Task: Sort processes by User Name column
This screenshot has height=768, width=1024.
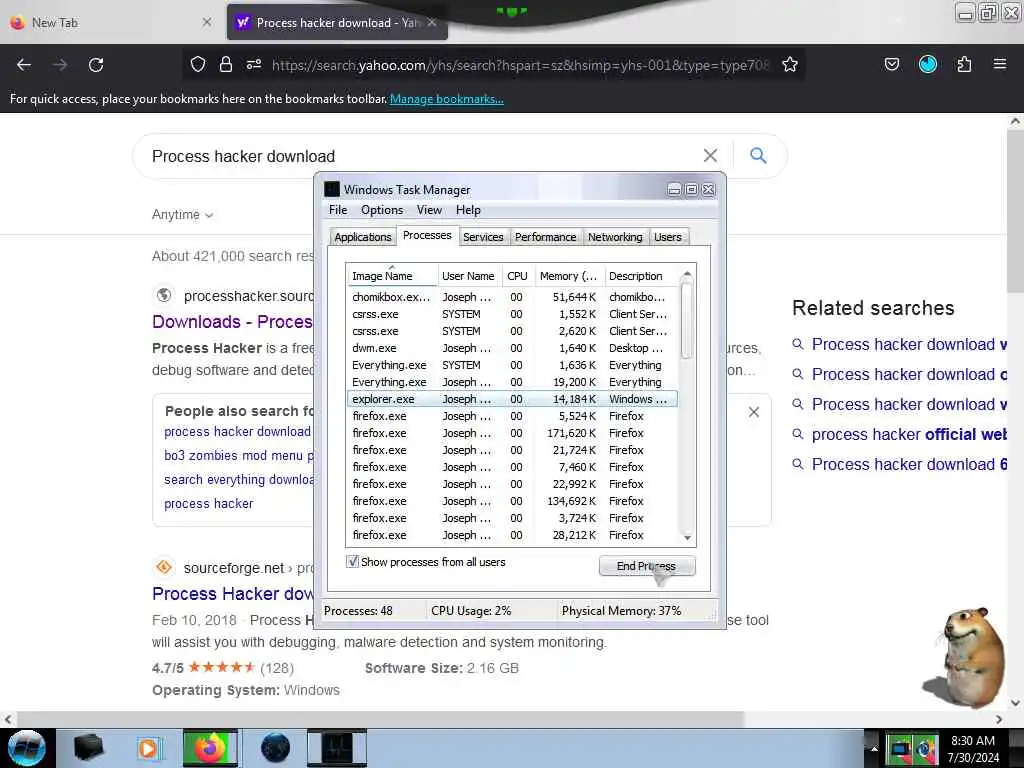Action: point(469,276)
